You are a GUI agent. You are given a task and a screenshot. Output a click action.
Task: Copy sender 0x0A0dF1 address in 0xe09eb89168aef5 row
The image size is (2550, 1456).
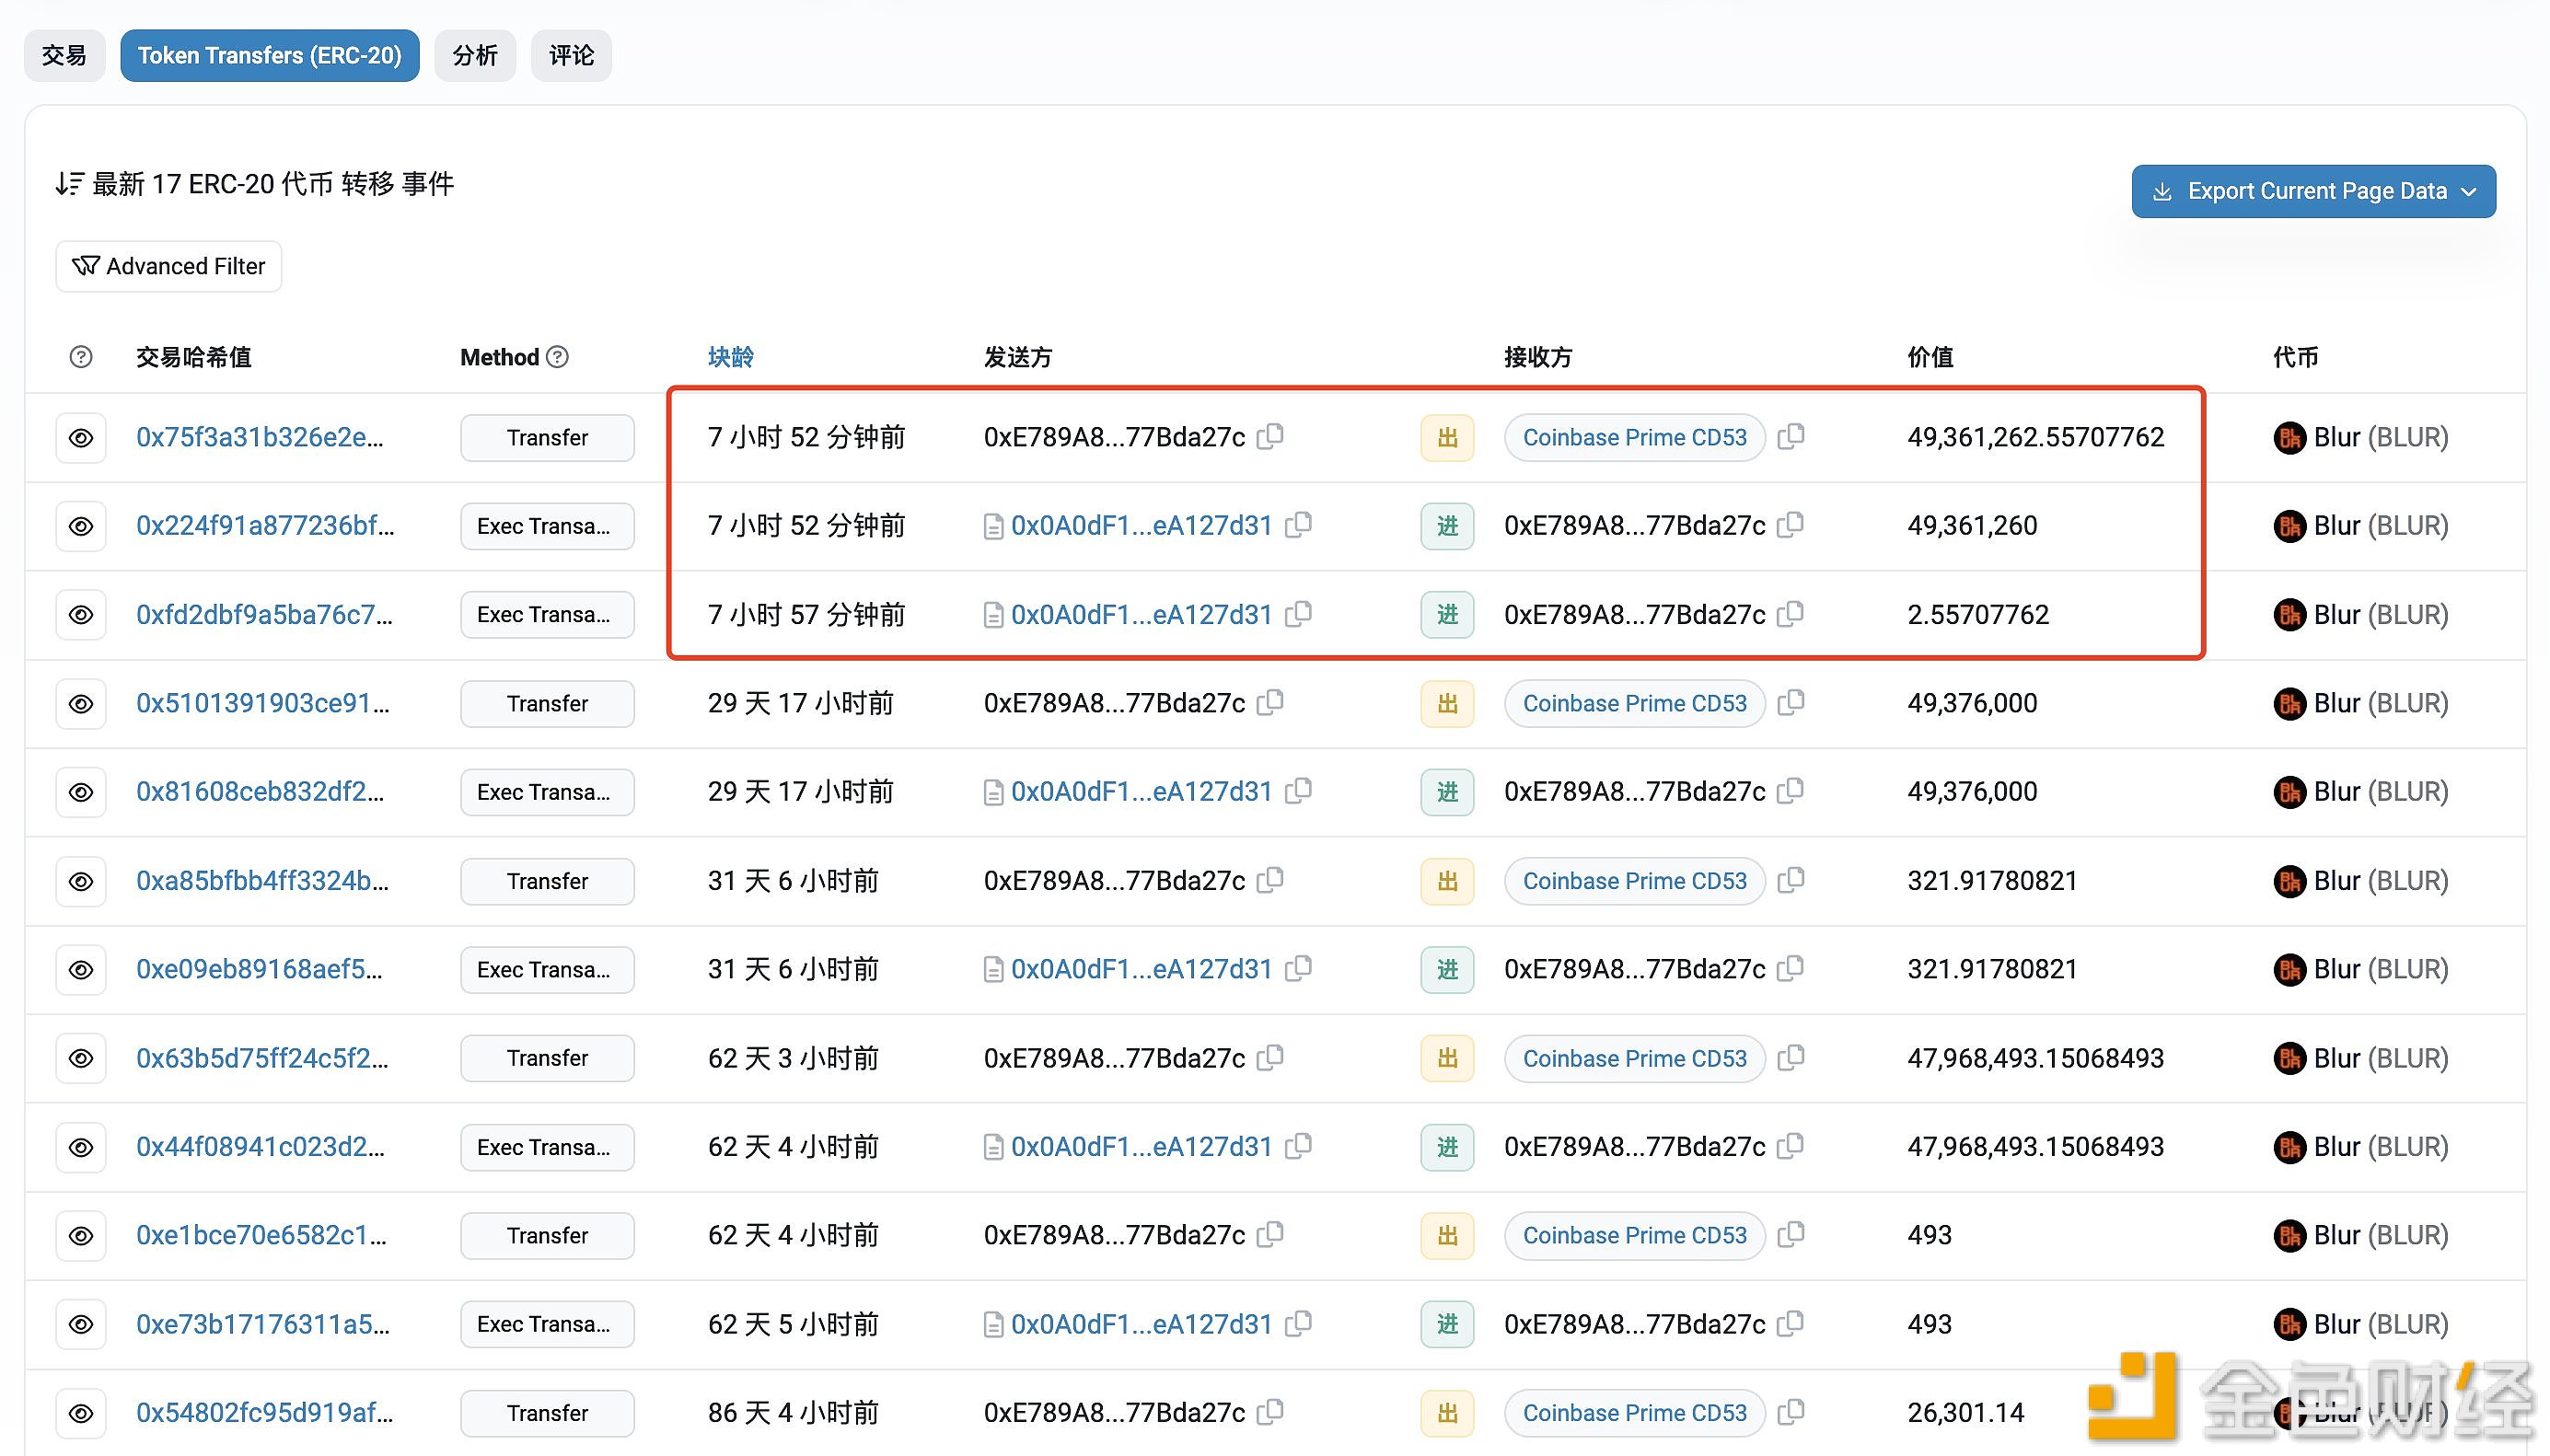tap(1298, 968)
